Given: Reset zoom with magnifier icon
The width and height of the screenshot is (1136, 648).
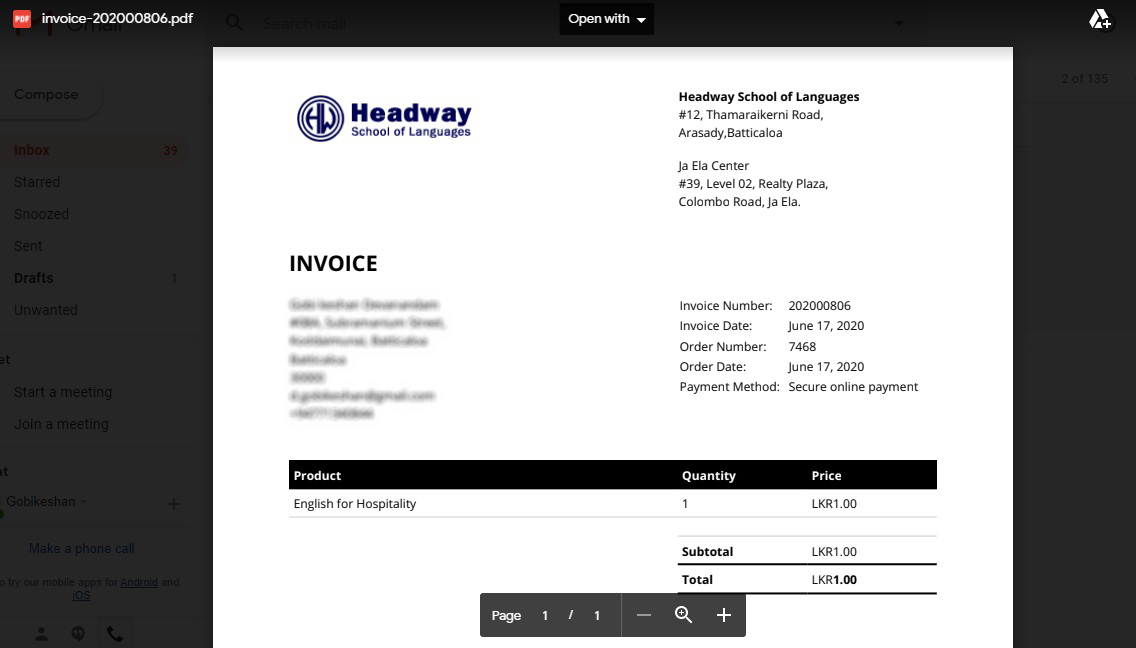Looking at the screenshot, I should 683,615.
